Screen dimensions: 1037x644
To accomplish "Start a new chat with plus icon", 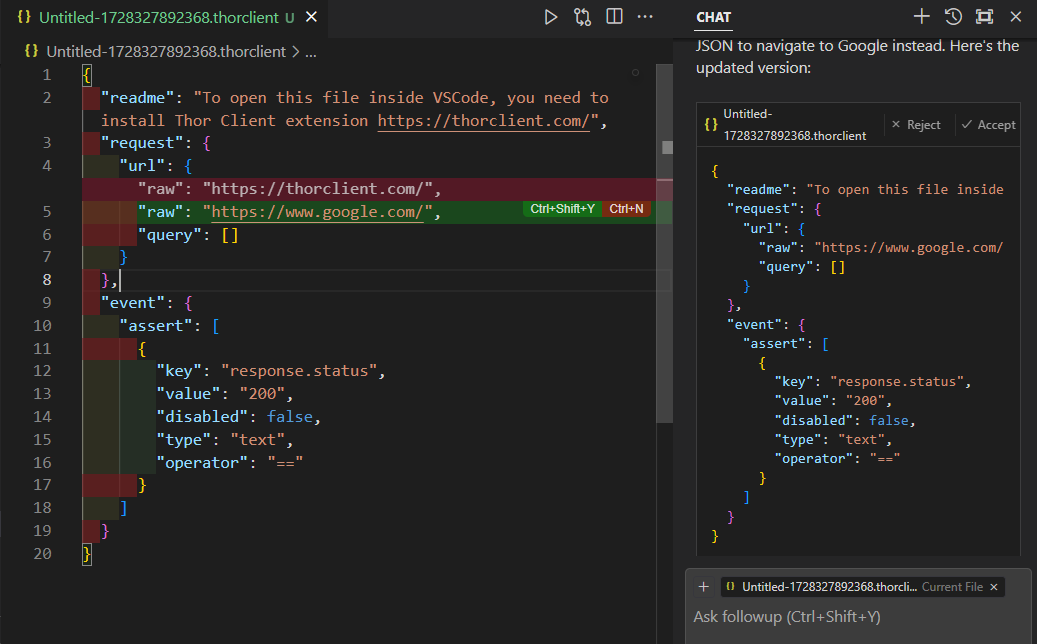I will point(921,17).
